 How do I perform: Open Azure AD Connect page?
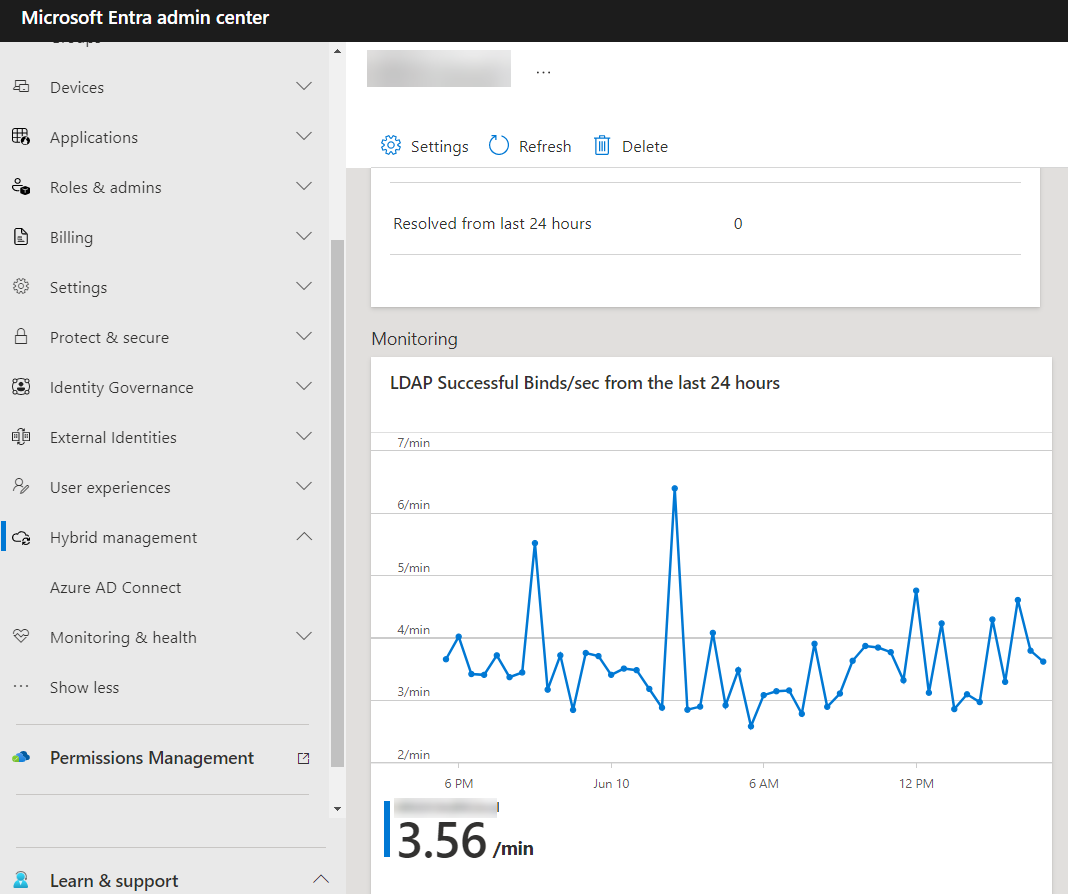pos(116,588)
